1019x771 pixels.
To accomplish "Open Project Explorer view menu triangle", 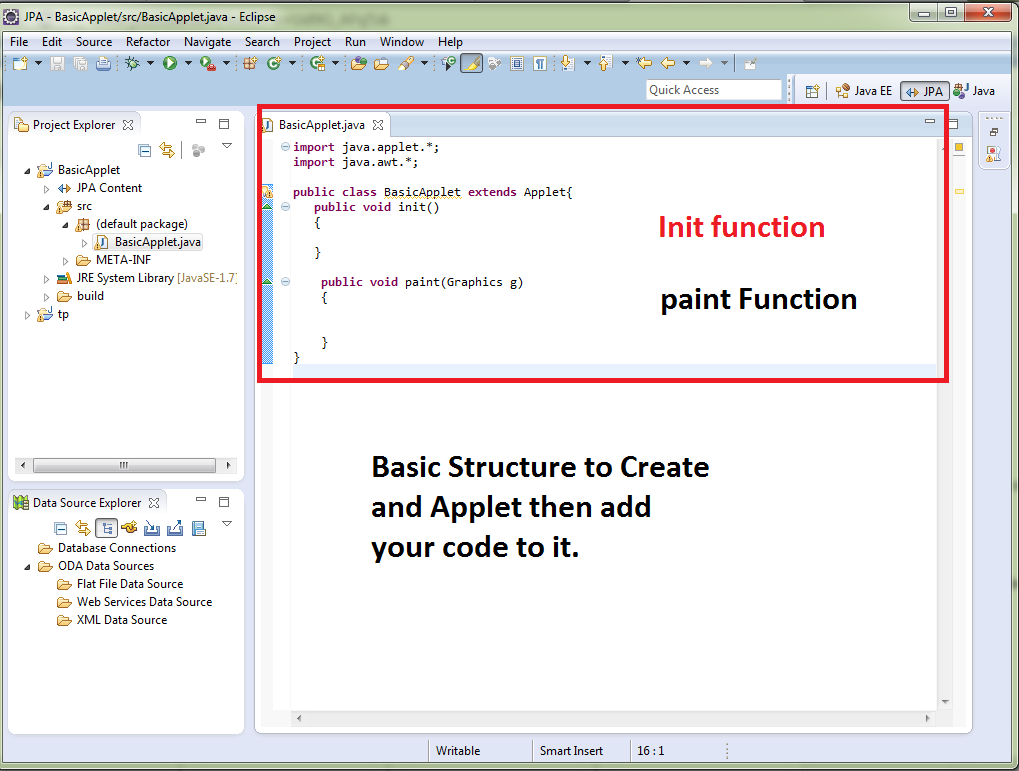I will pos(227,146).
